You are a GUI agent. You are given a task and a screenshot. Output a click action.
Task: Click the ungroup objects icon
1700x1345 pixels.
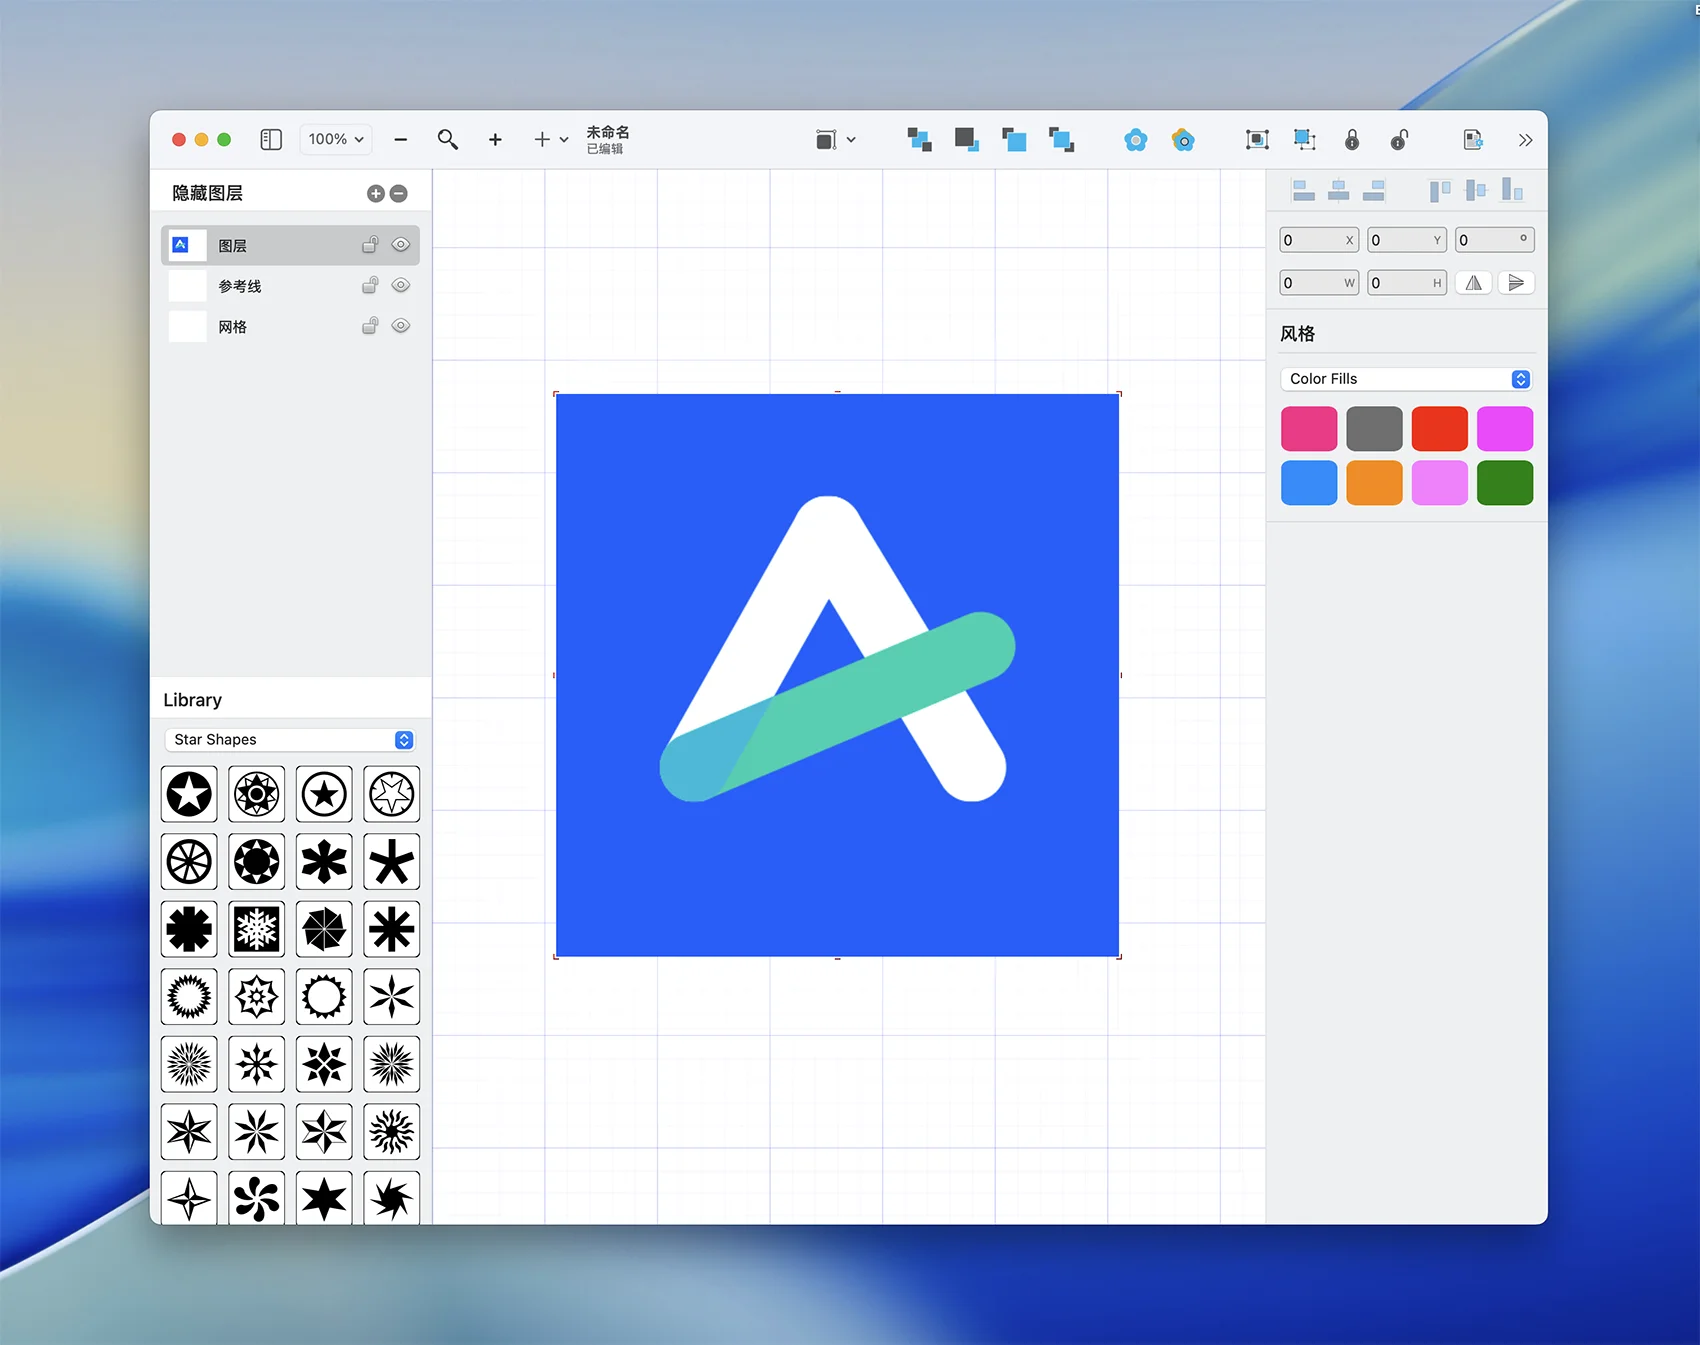1305,140
